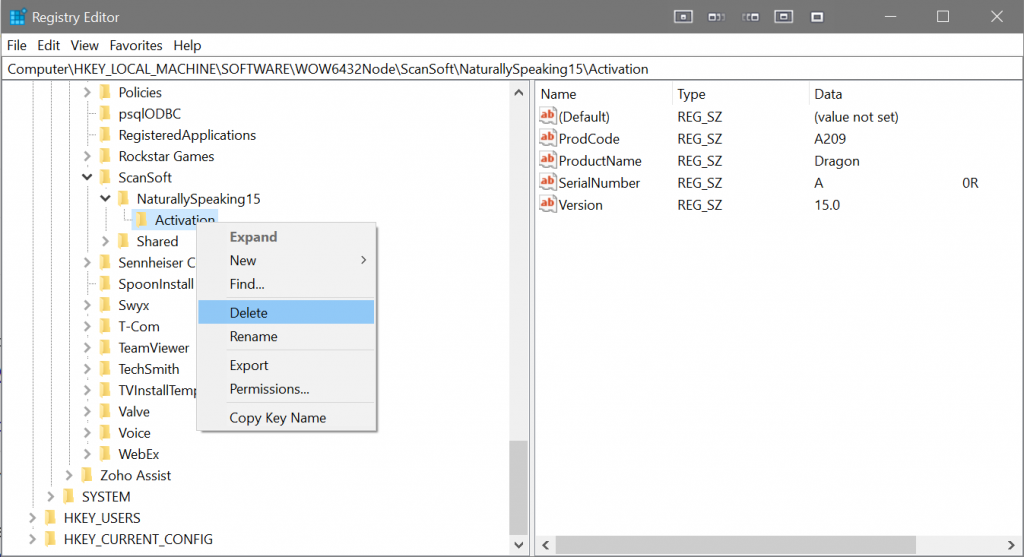
Task: Click the Voice folder icon
Action: tap(105, 433)
